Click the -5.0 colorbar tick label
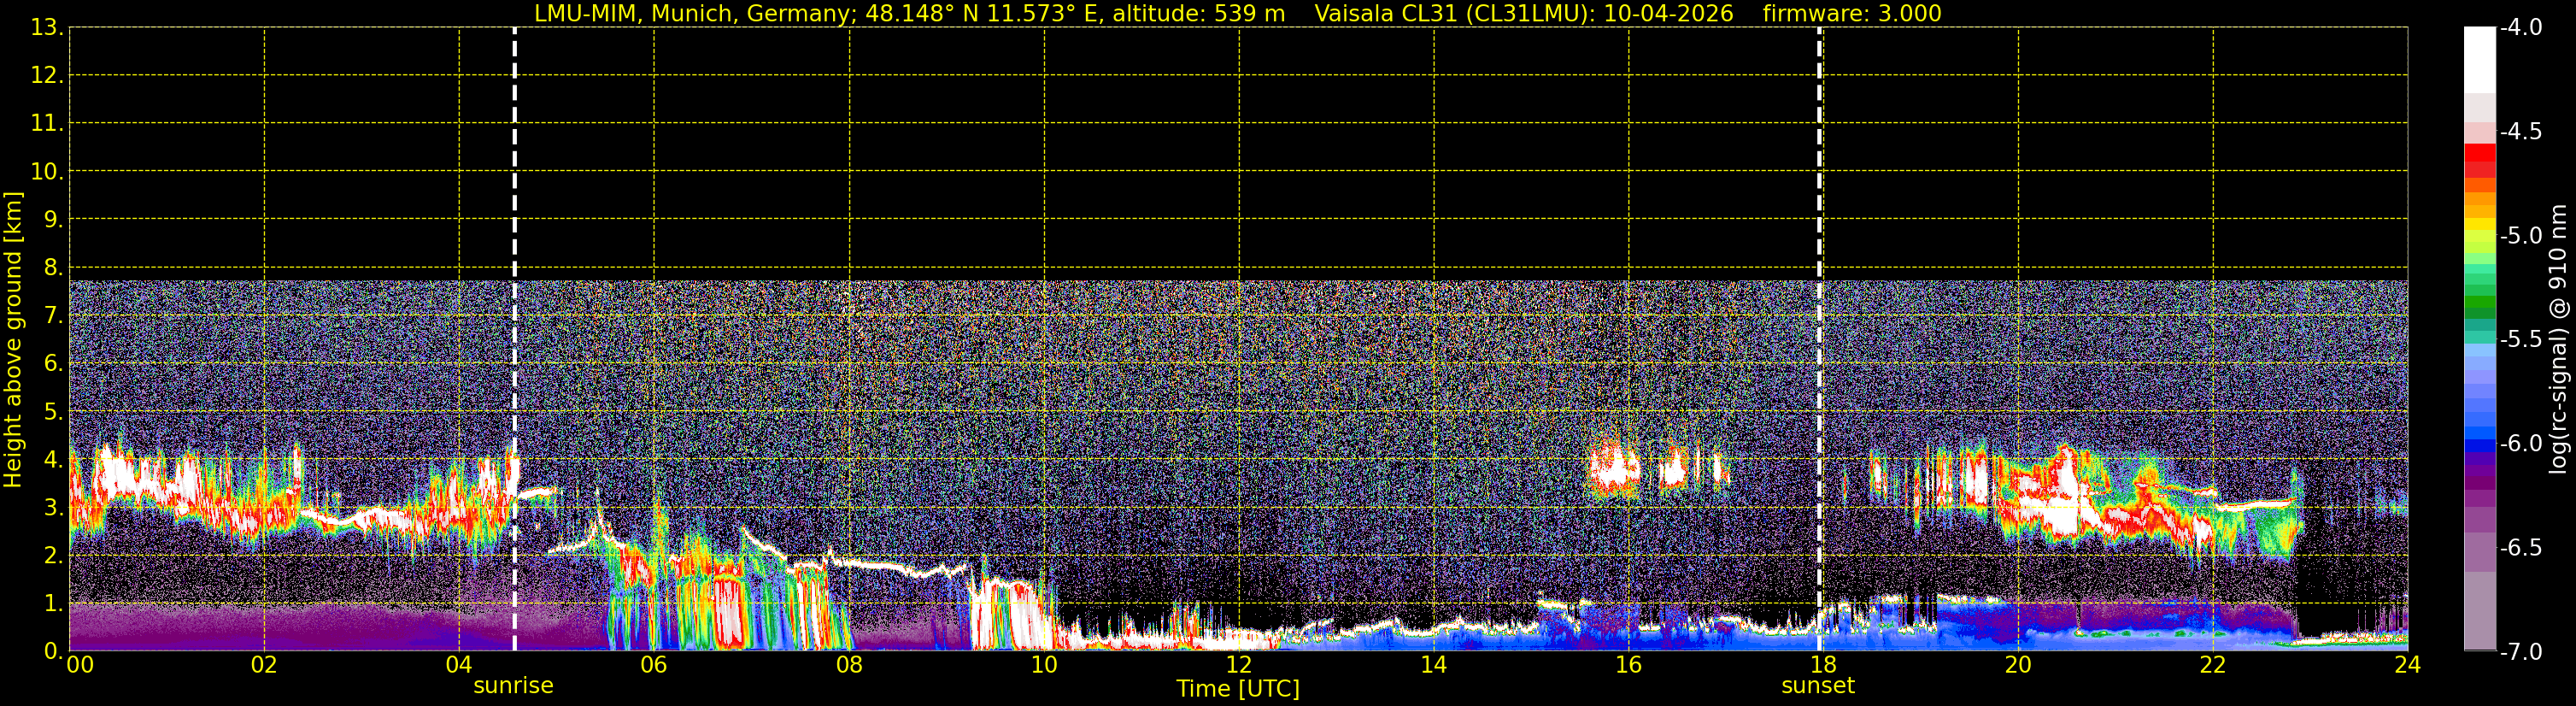Image resolution: width=2576 pixels, height=706 pixels. click(2520, 236)
